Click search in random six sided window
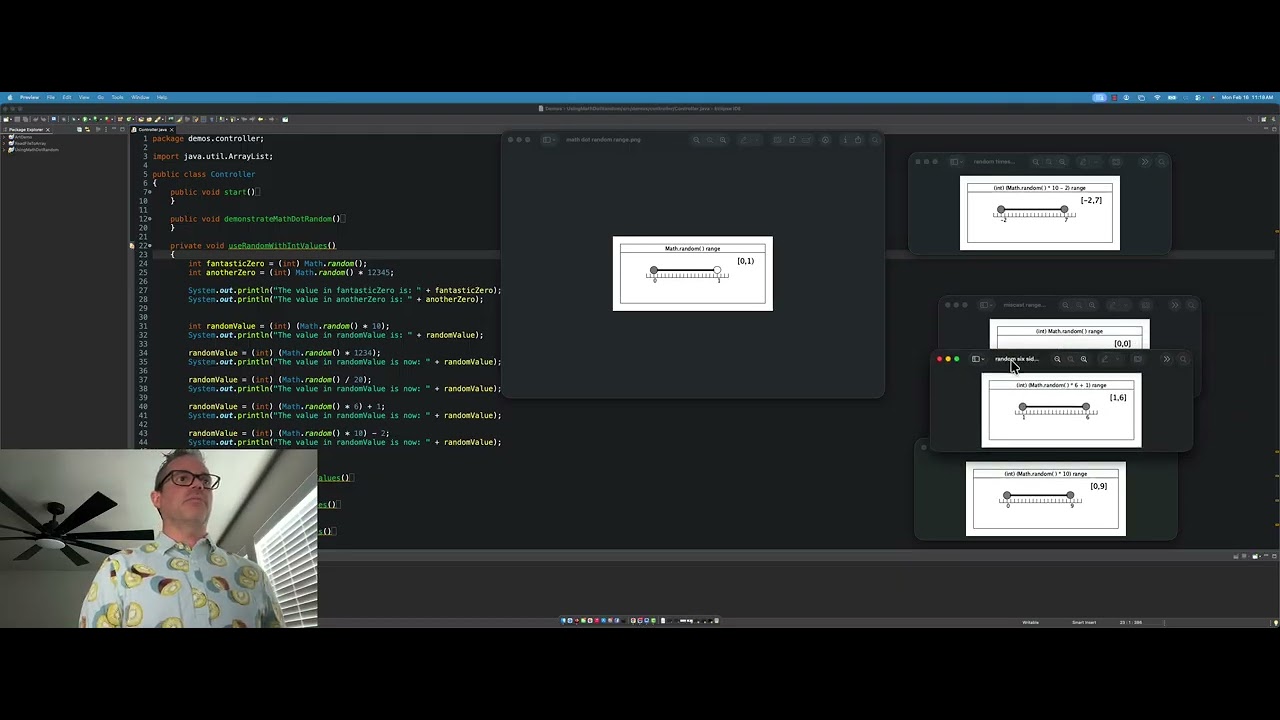1280x720 pixels. (x=1183, y=359)
